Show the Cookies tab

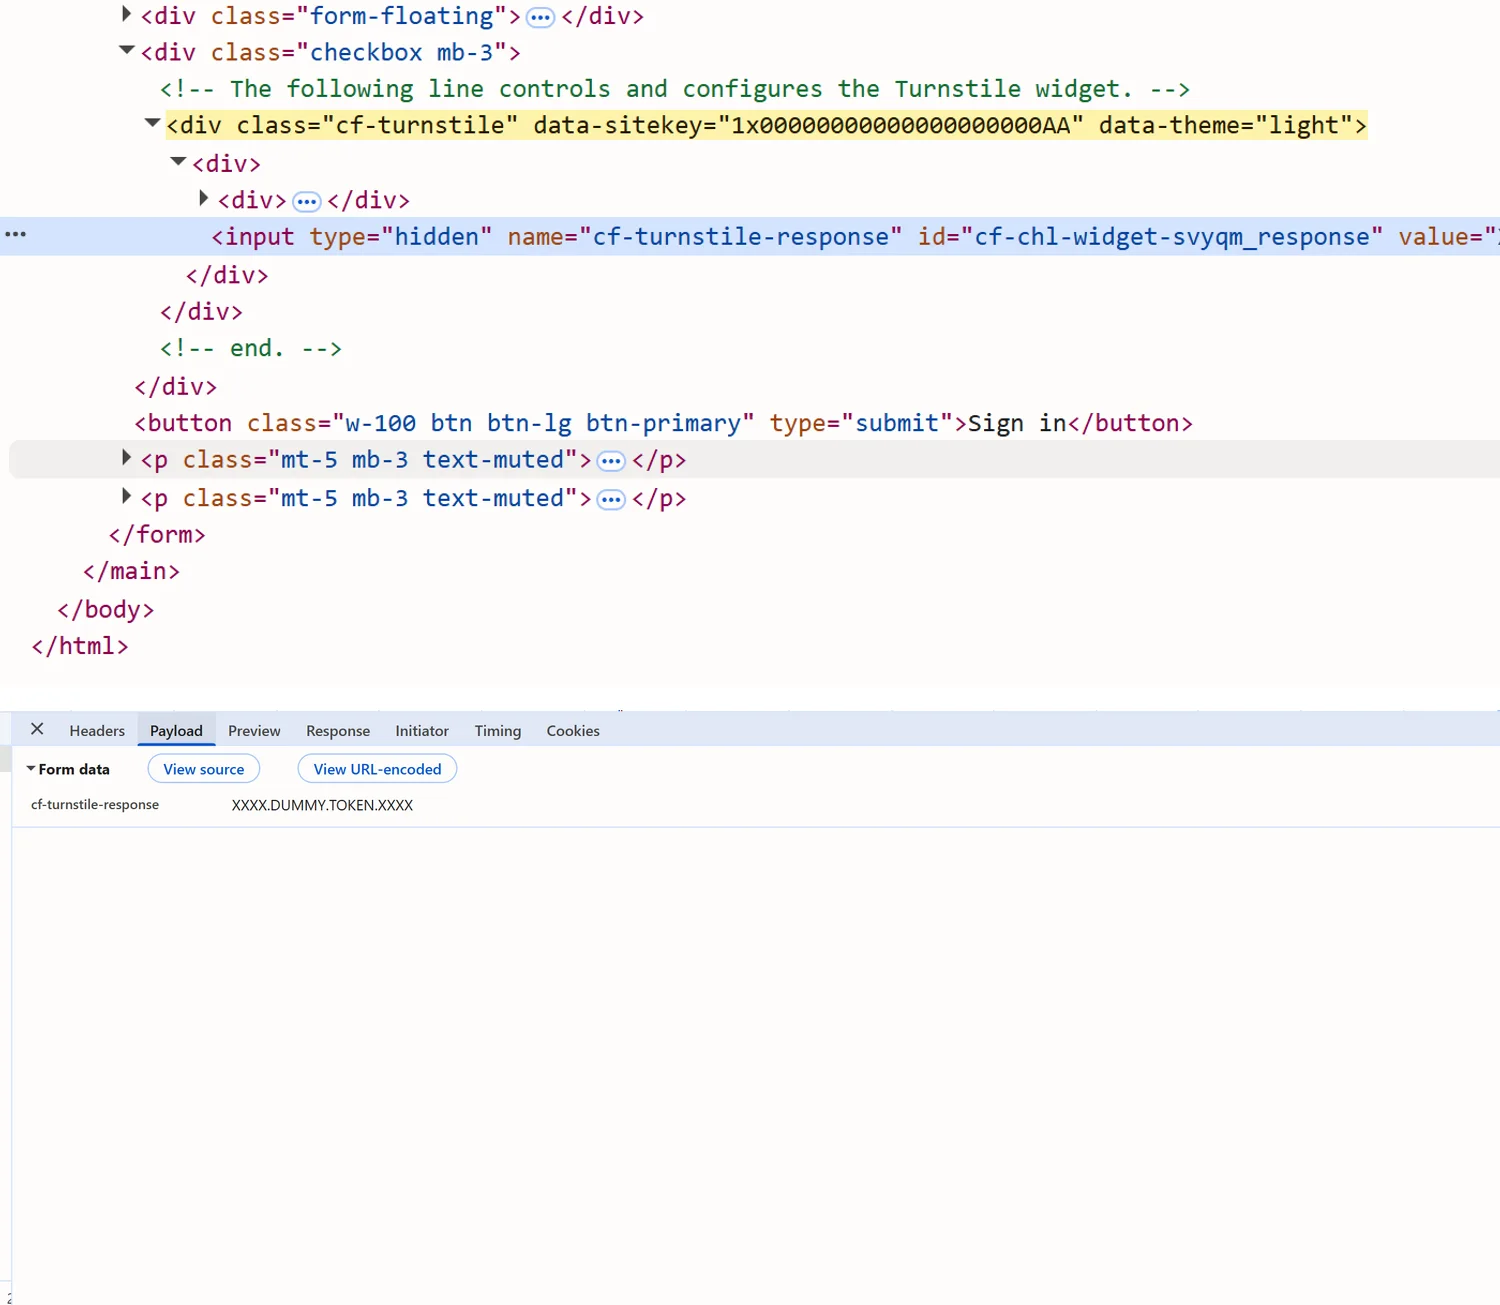click(x=573, y=731)
